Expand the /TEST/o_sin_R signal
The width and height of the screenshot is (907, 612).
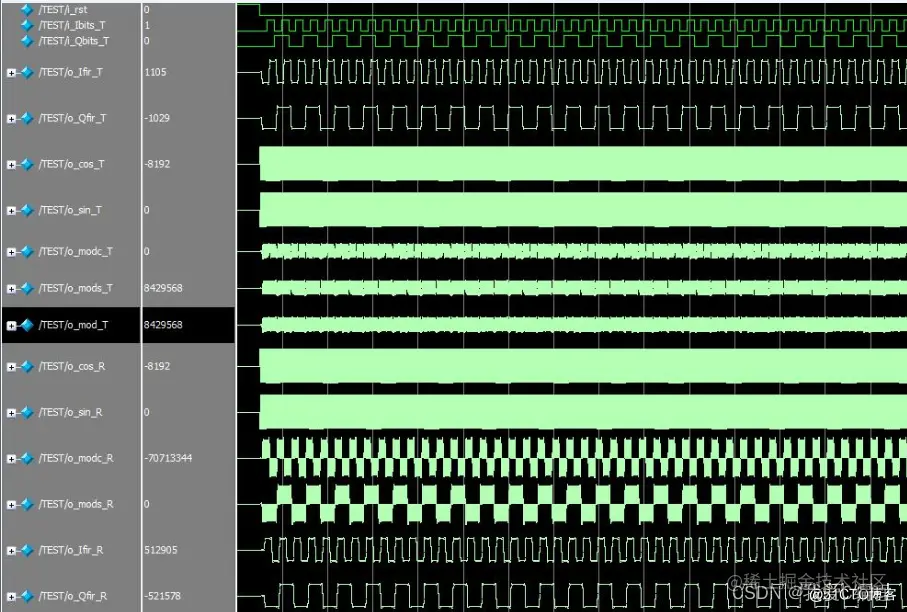(11, 413)
